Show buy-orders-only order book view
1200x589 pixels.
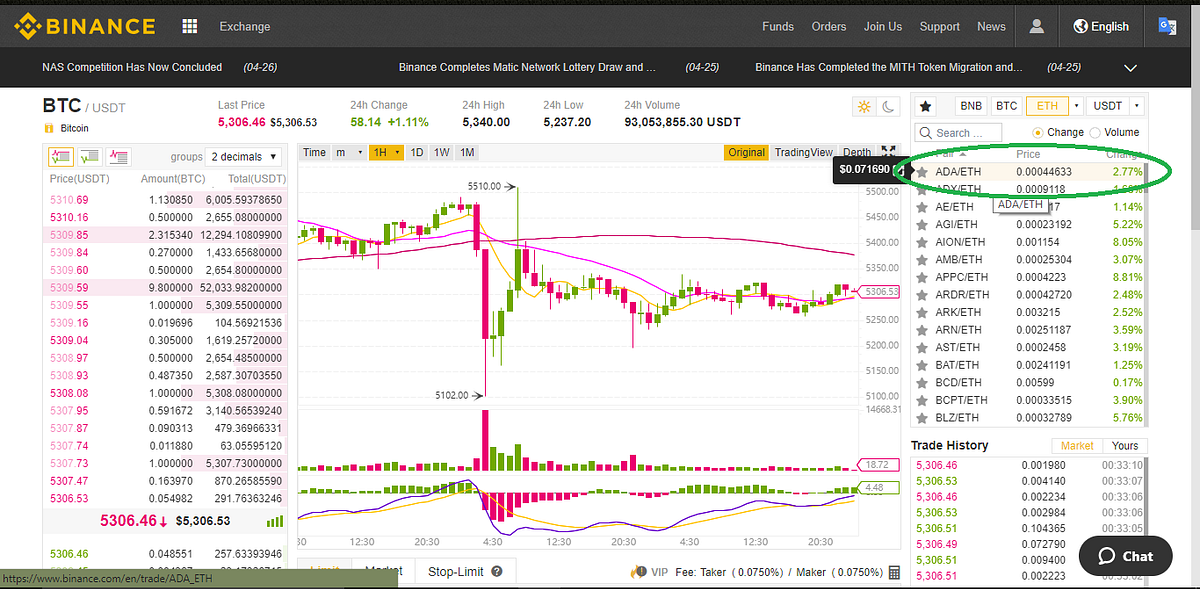[x=89, y=157]
